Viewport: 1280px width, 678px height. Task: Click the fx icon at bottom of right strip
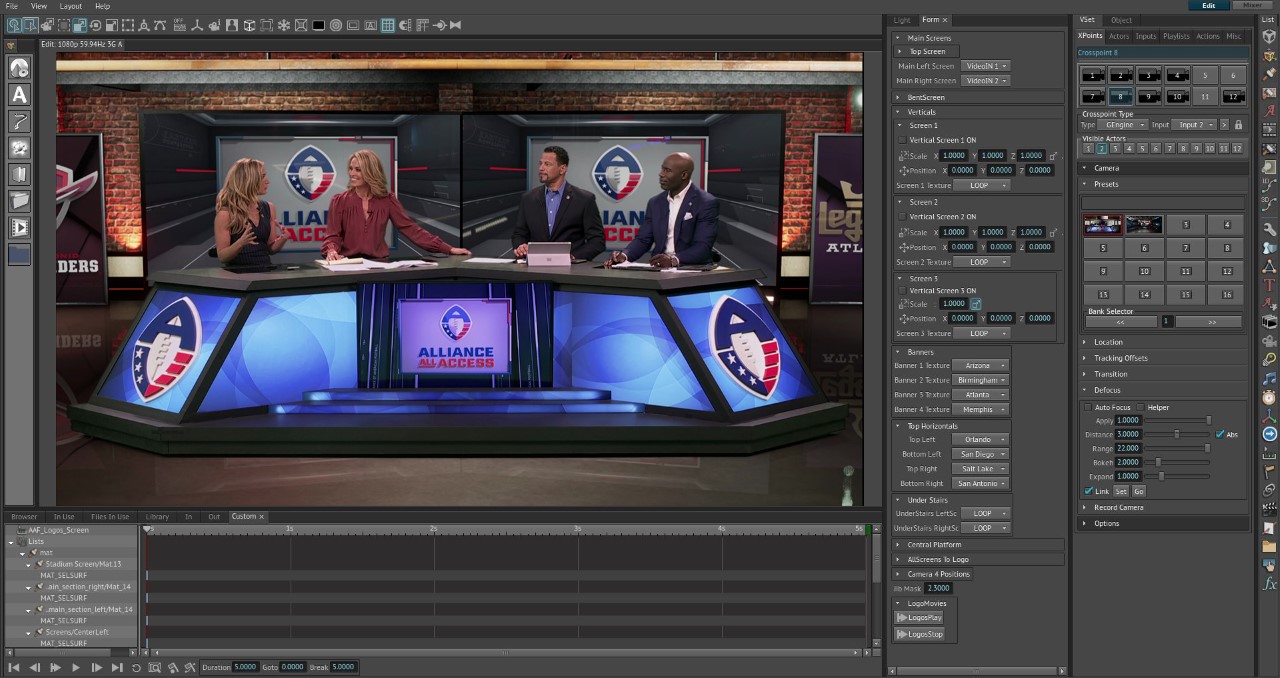click(1269, 583)
